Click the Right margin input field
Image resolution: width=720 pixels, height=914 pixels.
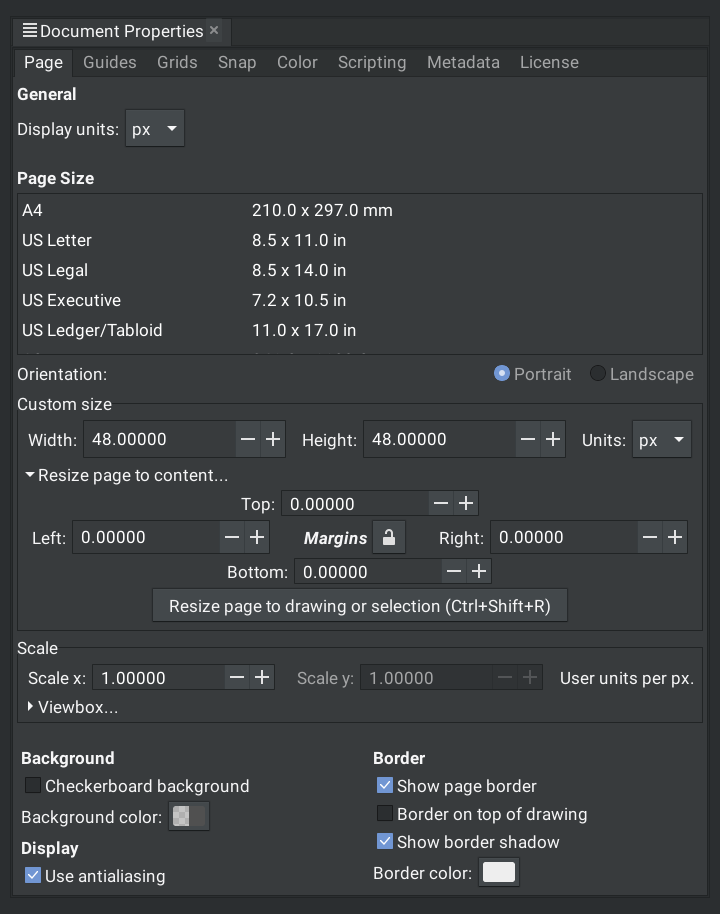pyautogui.click(x=563, y=538)
